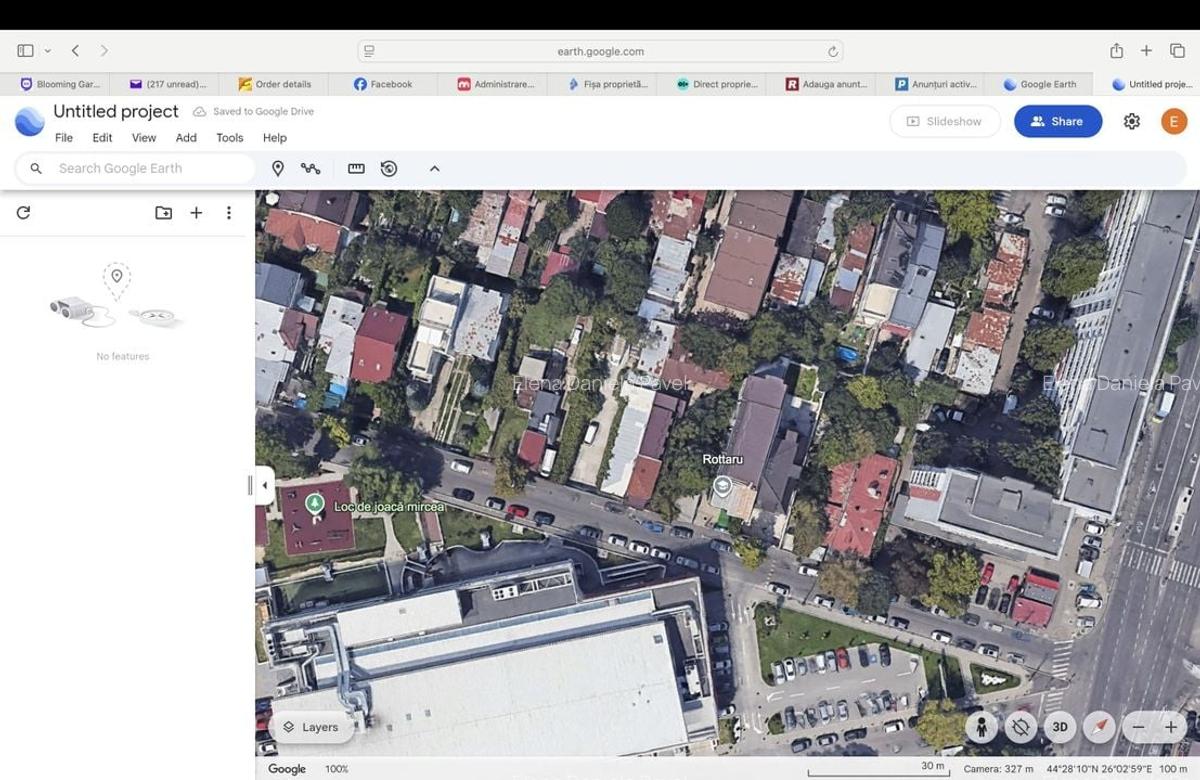
Task: Create a new feature with the plus icon
Action: tap(196, 212)
